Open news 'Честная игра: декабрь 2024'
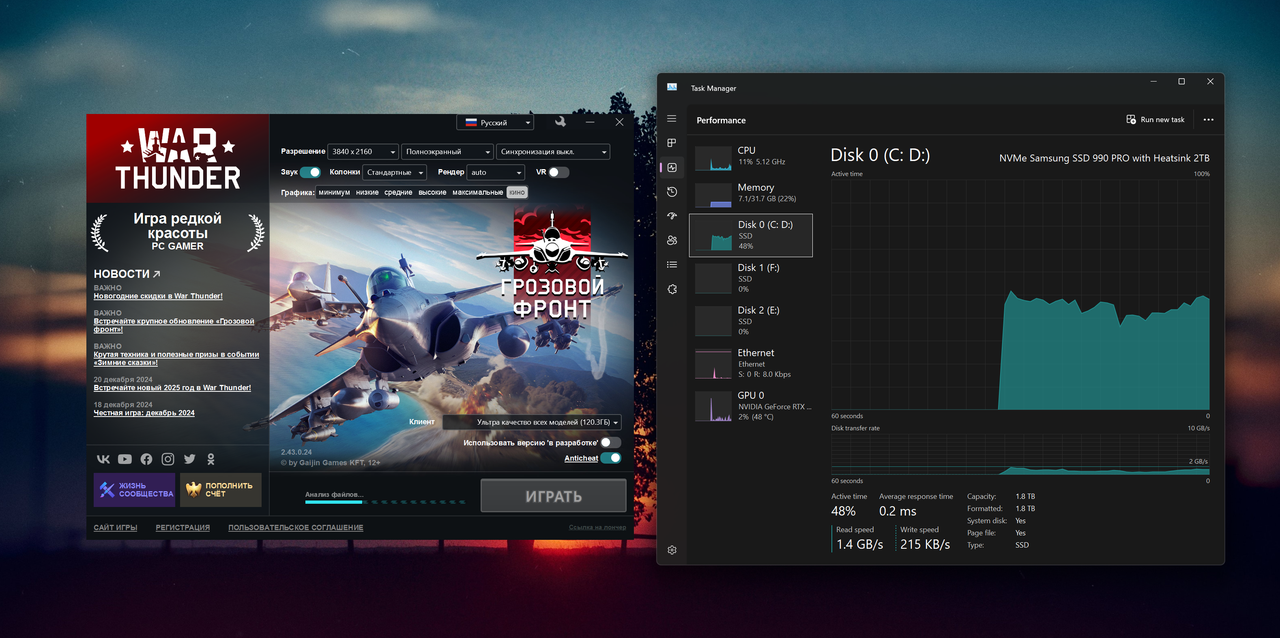This screenshot has width=1280, height=638. 144,413
